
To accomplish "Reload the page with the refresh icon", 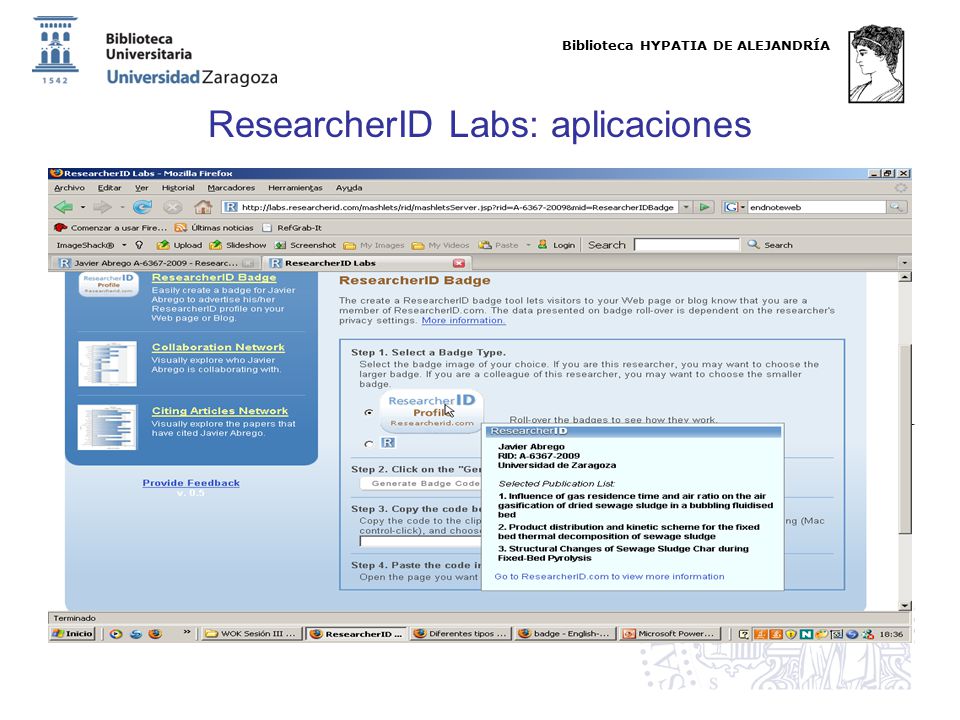I will pos(143,208).
